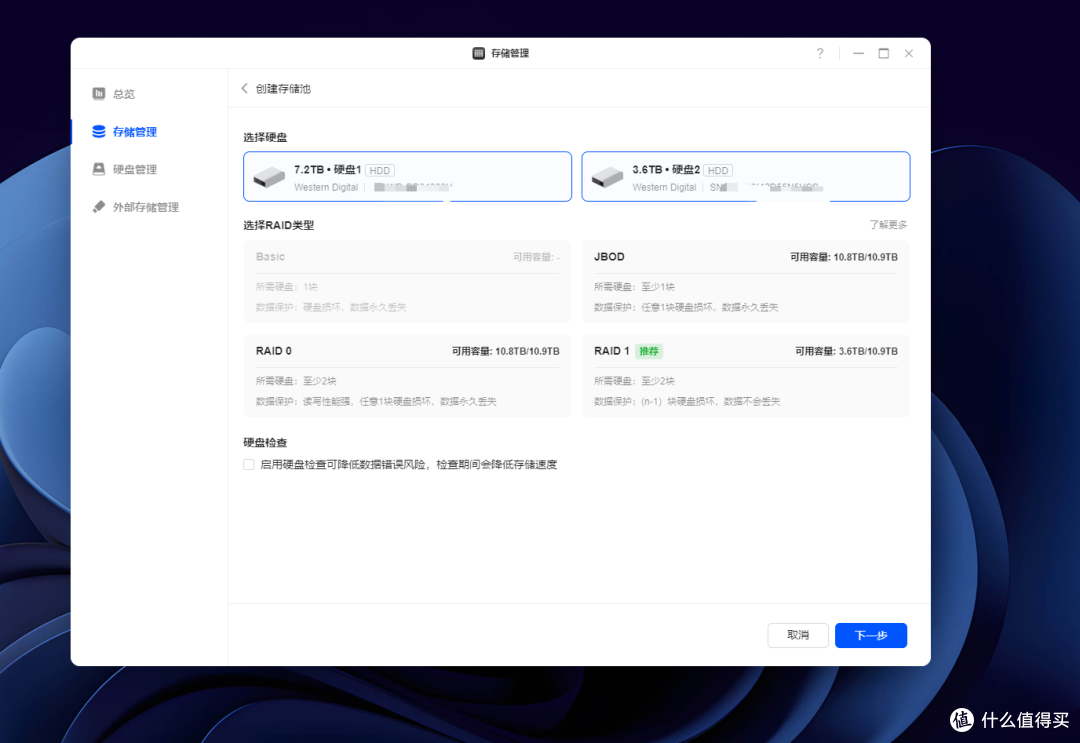1080x743 pixels.
Task: Click the hard drive icon of 硬盘1
Action: pyautogui.click(x=269, y=177)
